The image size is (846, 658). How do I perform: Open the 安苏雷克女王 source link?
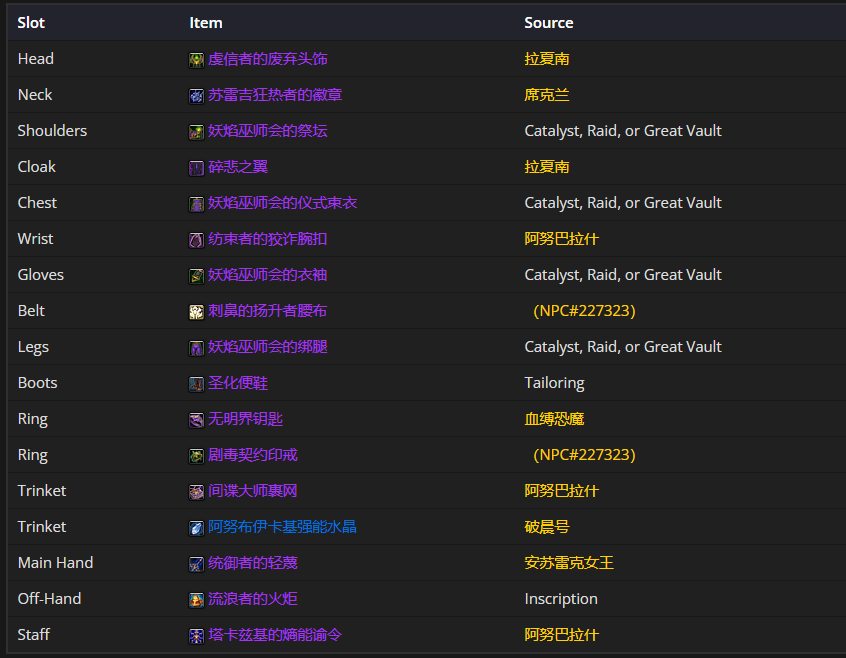[x=569, y=563]
